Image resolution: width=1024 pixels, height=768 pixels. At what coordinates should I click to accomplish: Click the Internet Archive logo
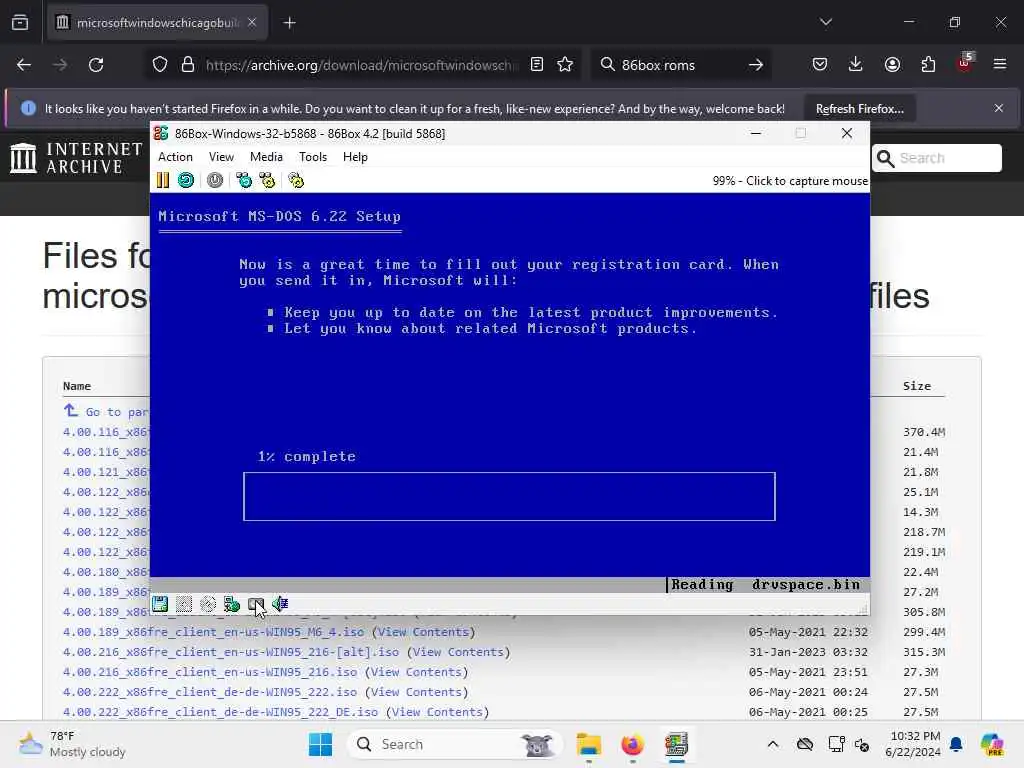[x=76, y=158]
